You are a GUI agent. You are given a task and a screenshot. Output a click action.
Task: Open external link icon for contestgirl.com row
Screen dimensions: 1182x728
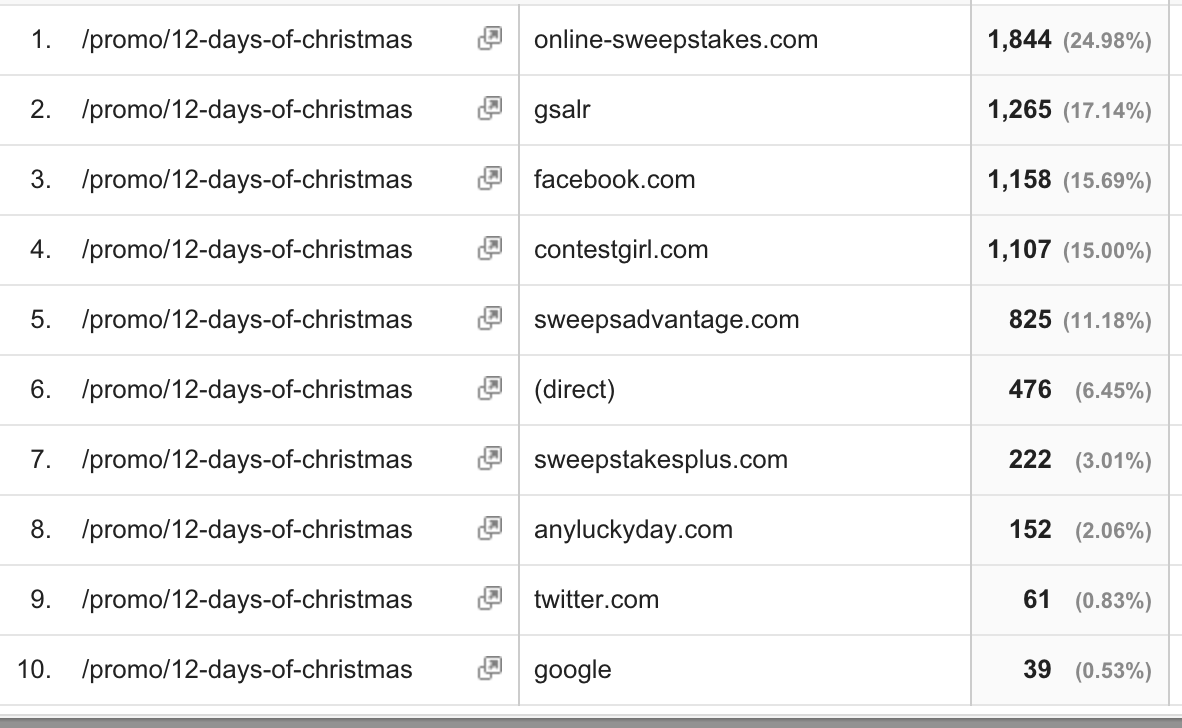[x=489, y=249]
